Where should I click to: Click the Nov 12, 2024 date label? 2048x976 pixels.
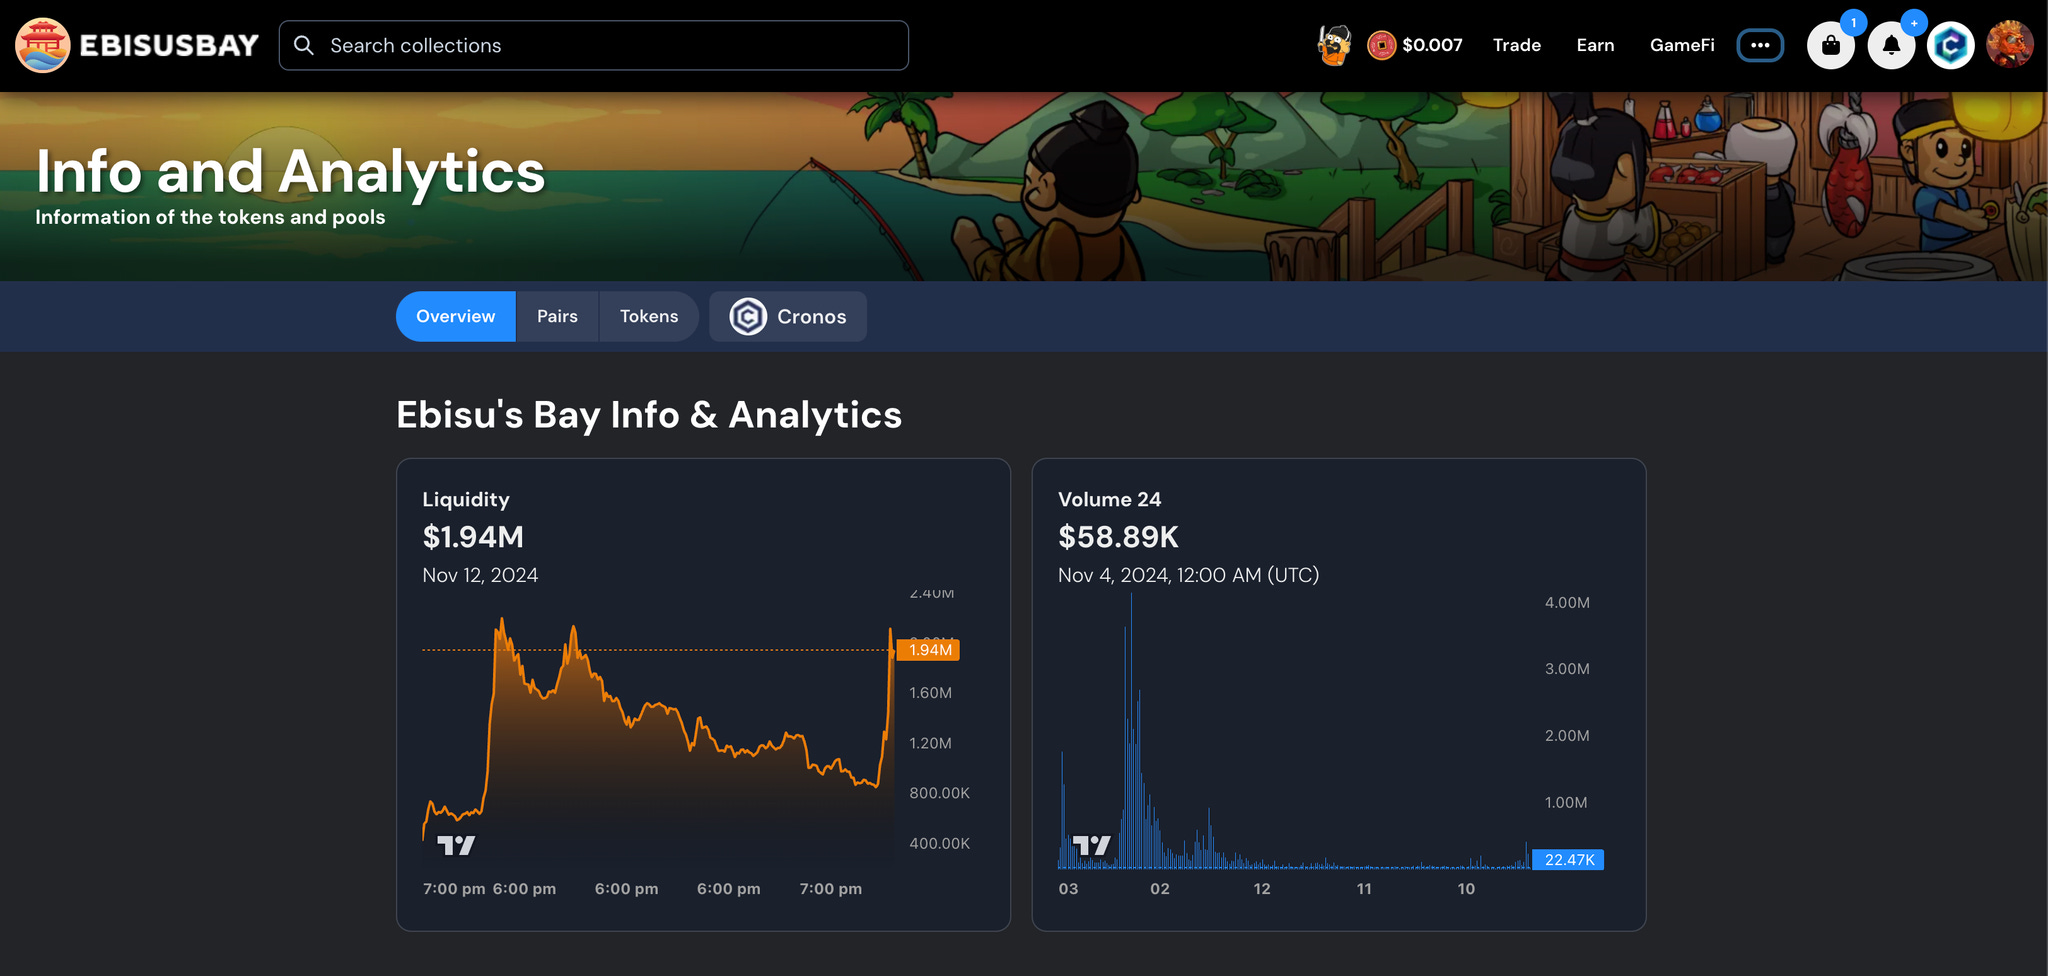(480, 575)
